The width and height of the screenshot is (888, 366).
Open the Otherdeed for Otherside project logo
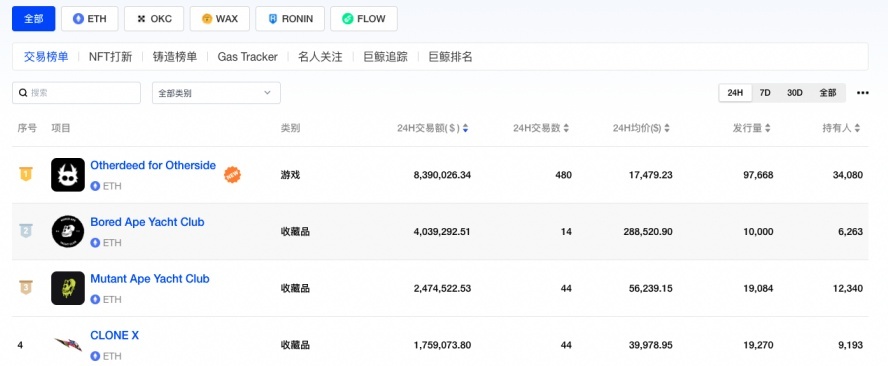[68, 175]
